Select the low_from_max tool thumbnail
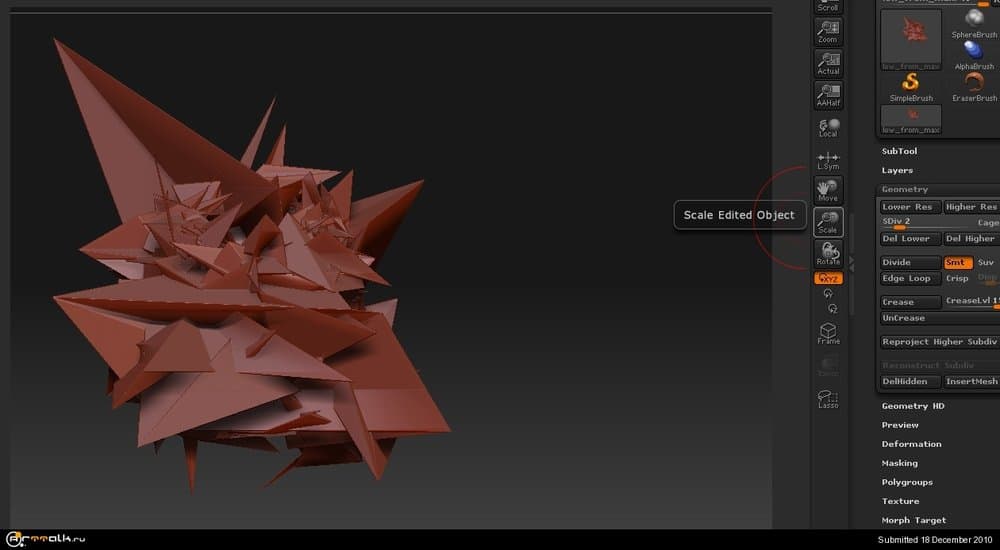1000x550 pixels. 911,38
